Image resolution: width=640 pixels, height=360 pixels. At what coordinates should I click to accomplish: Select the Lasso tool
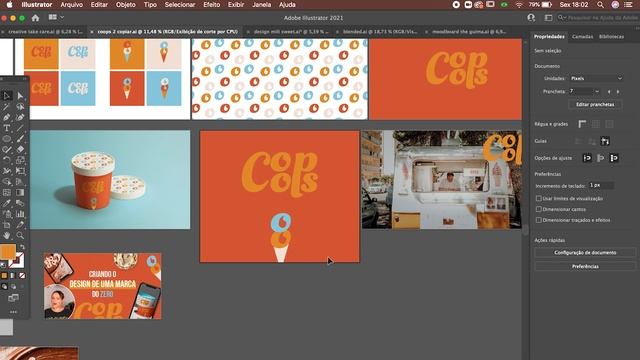[20, 107]
